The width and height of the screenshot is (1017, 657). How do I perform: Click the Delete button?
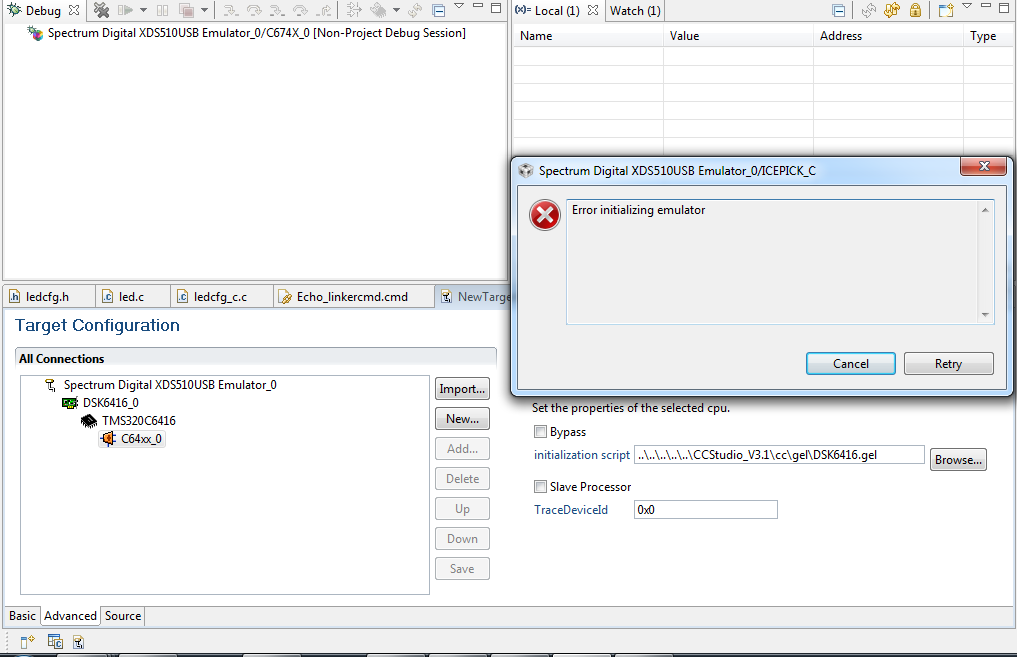click(462, 479)
